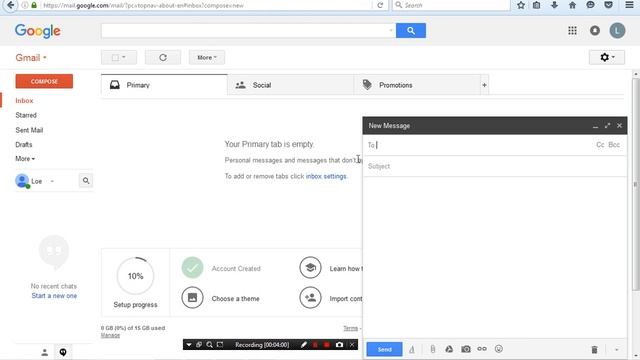Add Cc recipients
The width and height of the screenshot is (640, 360).
tap(600, 145)
